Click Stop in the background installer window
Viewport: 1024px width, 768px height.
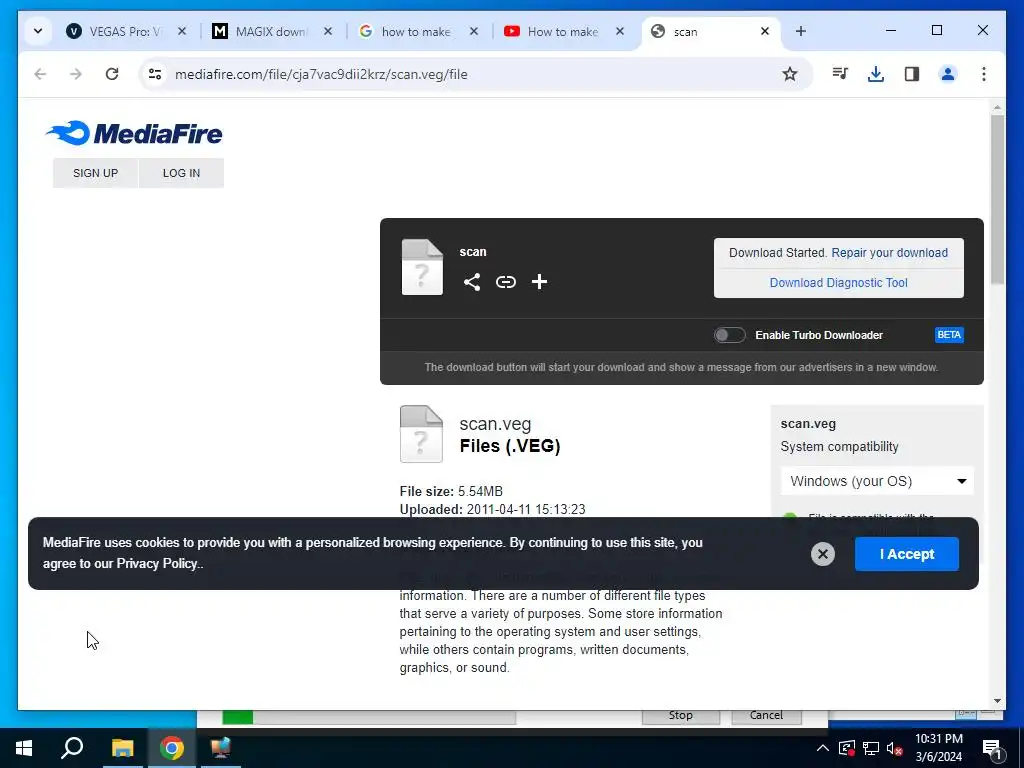point(680,716)
